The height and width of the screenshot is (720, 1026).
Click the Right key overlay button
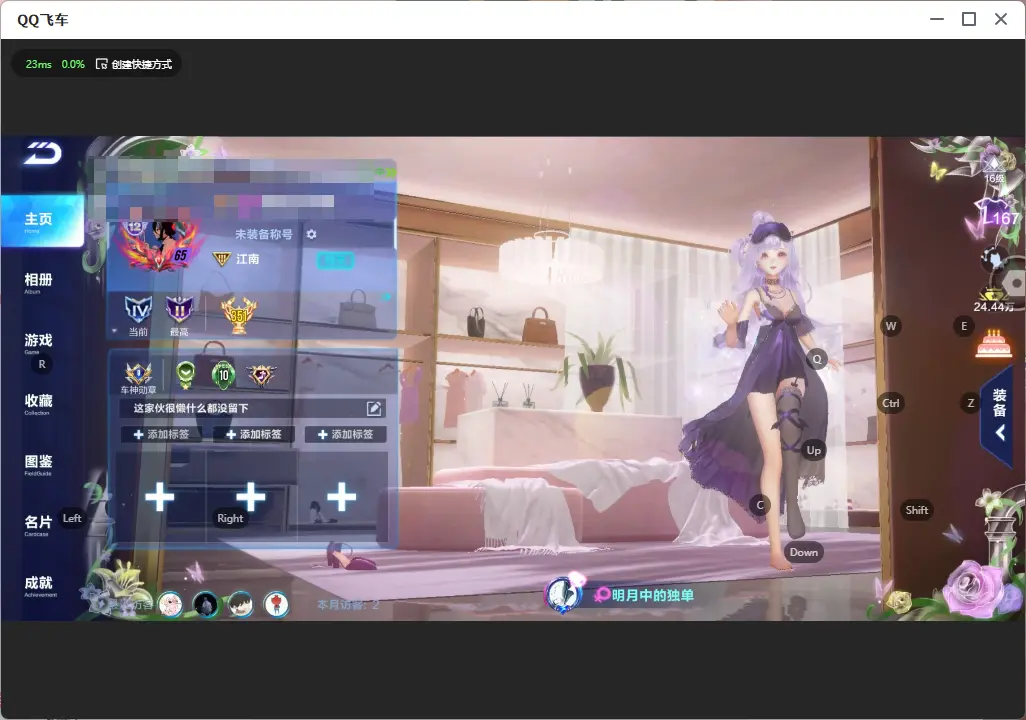coord(230,518)
